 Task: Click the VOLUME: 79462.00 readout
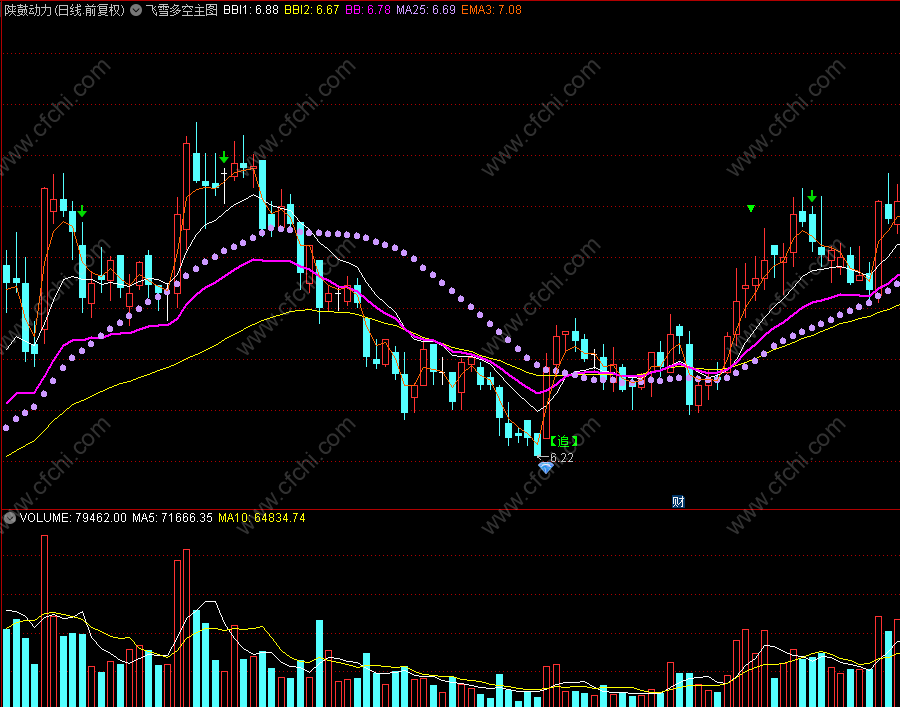73,518
